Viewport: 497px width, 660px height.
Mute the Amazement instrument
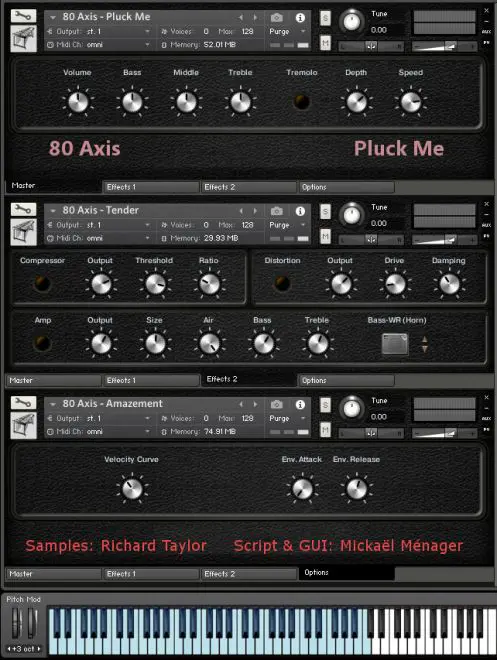point(325,429)
